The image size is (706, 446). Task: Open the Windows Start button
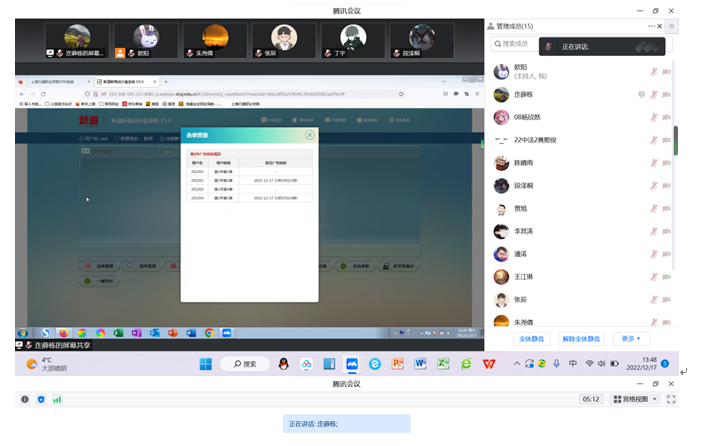205,364
